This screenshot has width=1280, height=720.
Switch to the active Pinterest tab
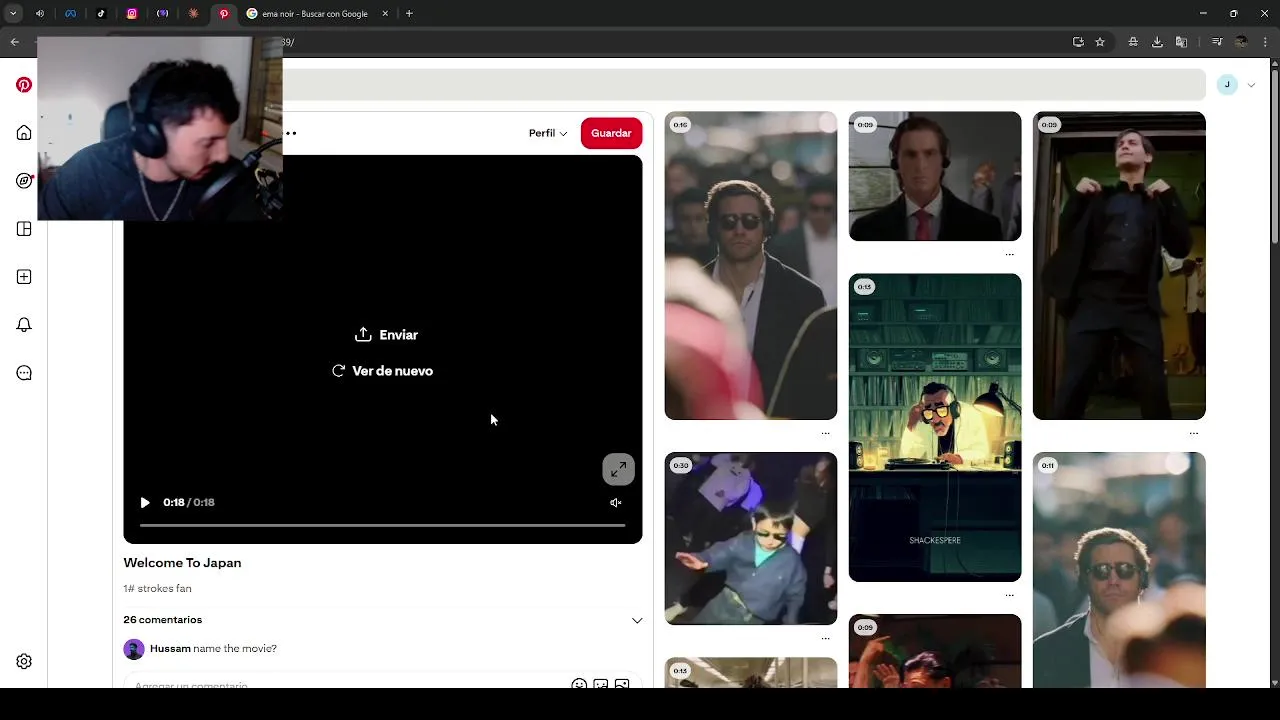(224, 14)
